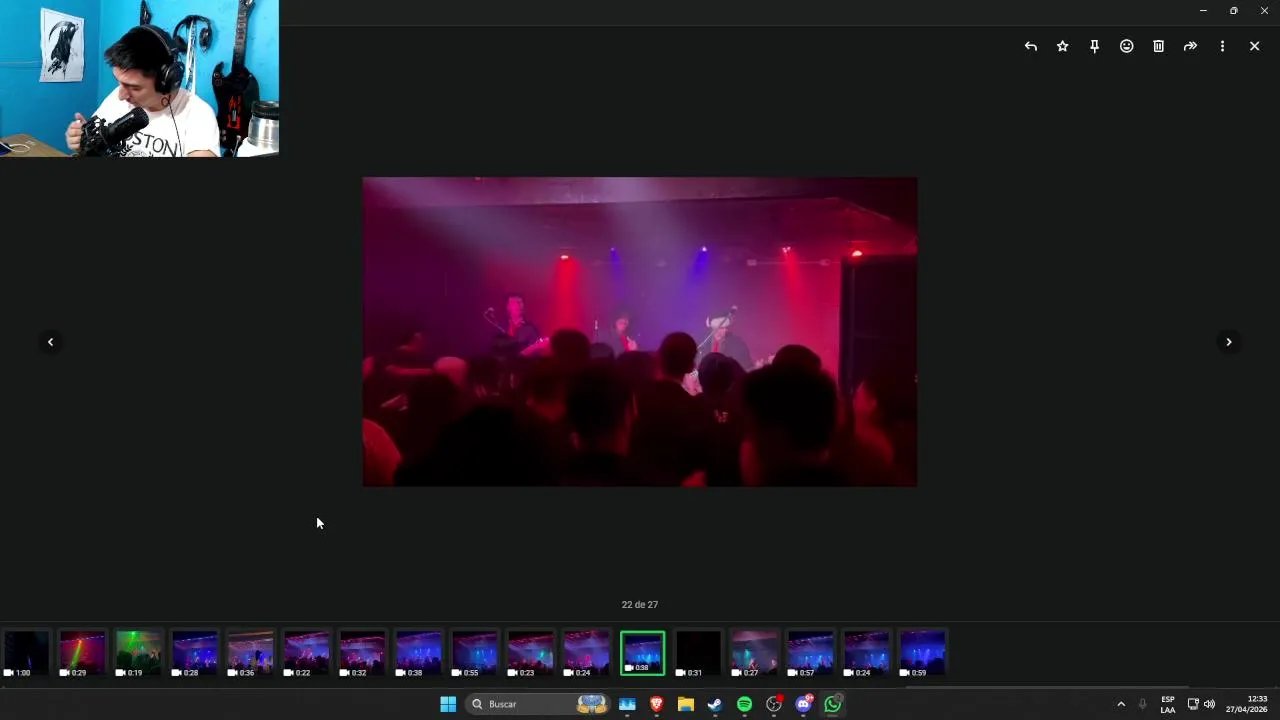Image resolution: width=1280 pixels, height=720 pixels.
Task: Pick the 0:22 video thumbnail
Action: (x=307, y=653)
